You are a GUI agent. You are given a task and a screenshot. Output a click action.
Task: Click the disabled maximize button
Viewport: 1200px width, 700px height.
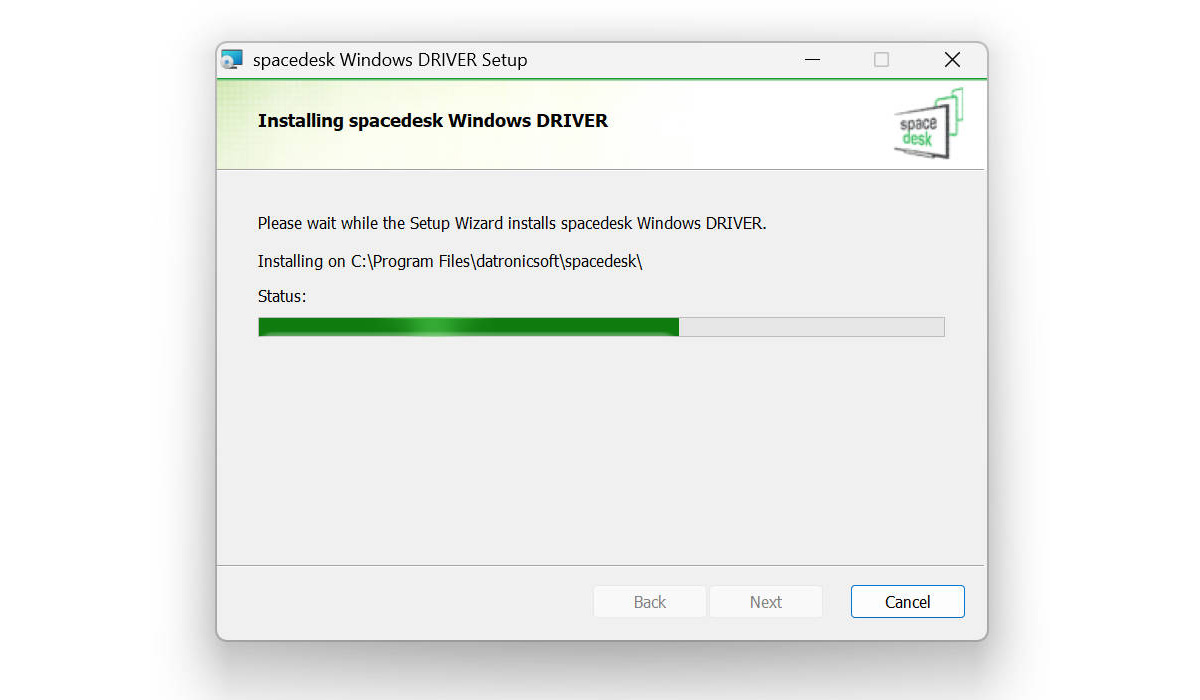coord(881,60)
